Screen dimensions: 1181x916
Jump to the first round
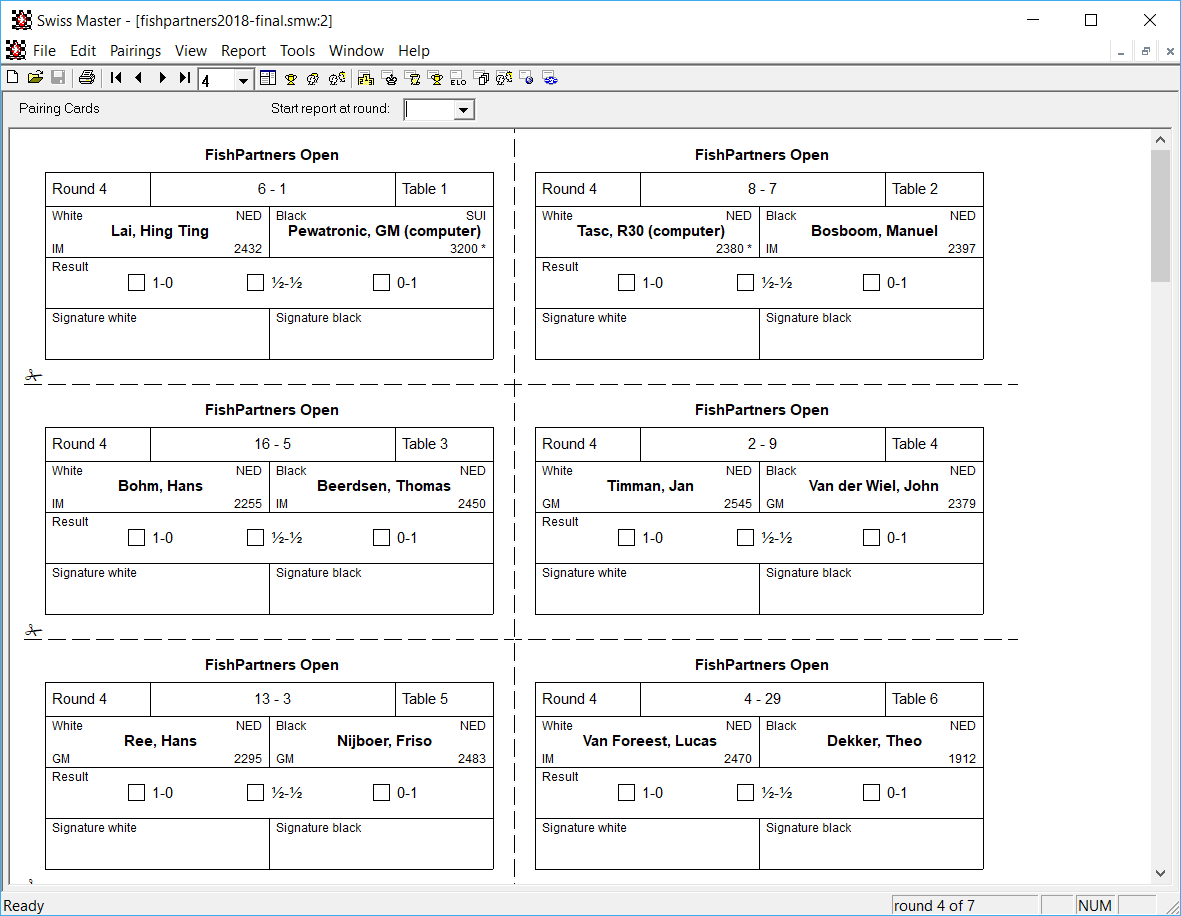[116, 78]
